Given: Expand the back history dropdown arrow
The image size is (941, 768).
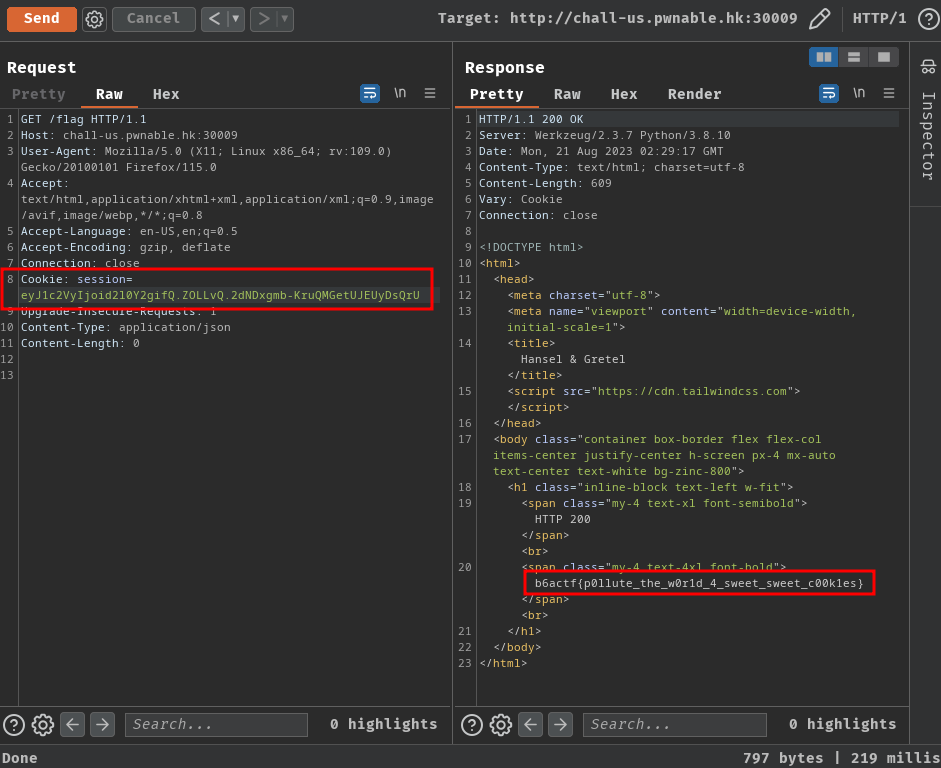Looking at the screenshot, I should click(236, 19).
